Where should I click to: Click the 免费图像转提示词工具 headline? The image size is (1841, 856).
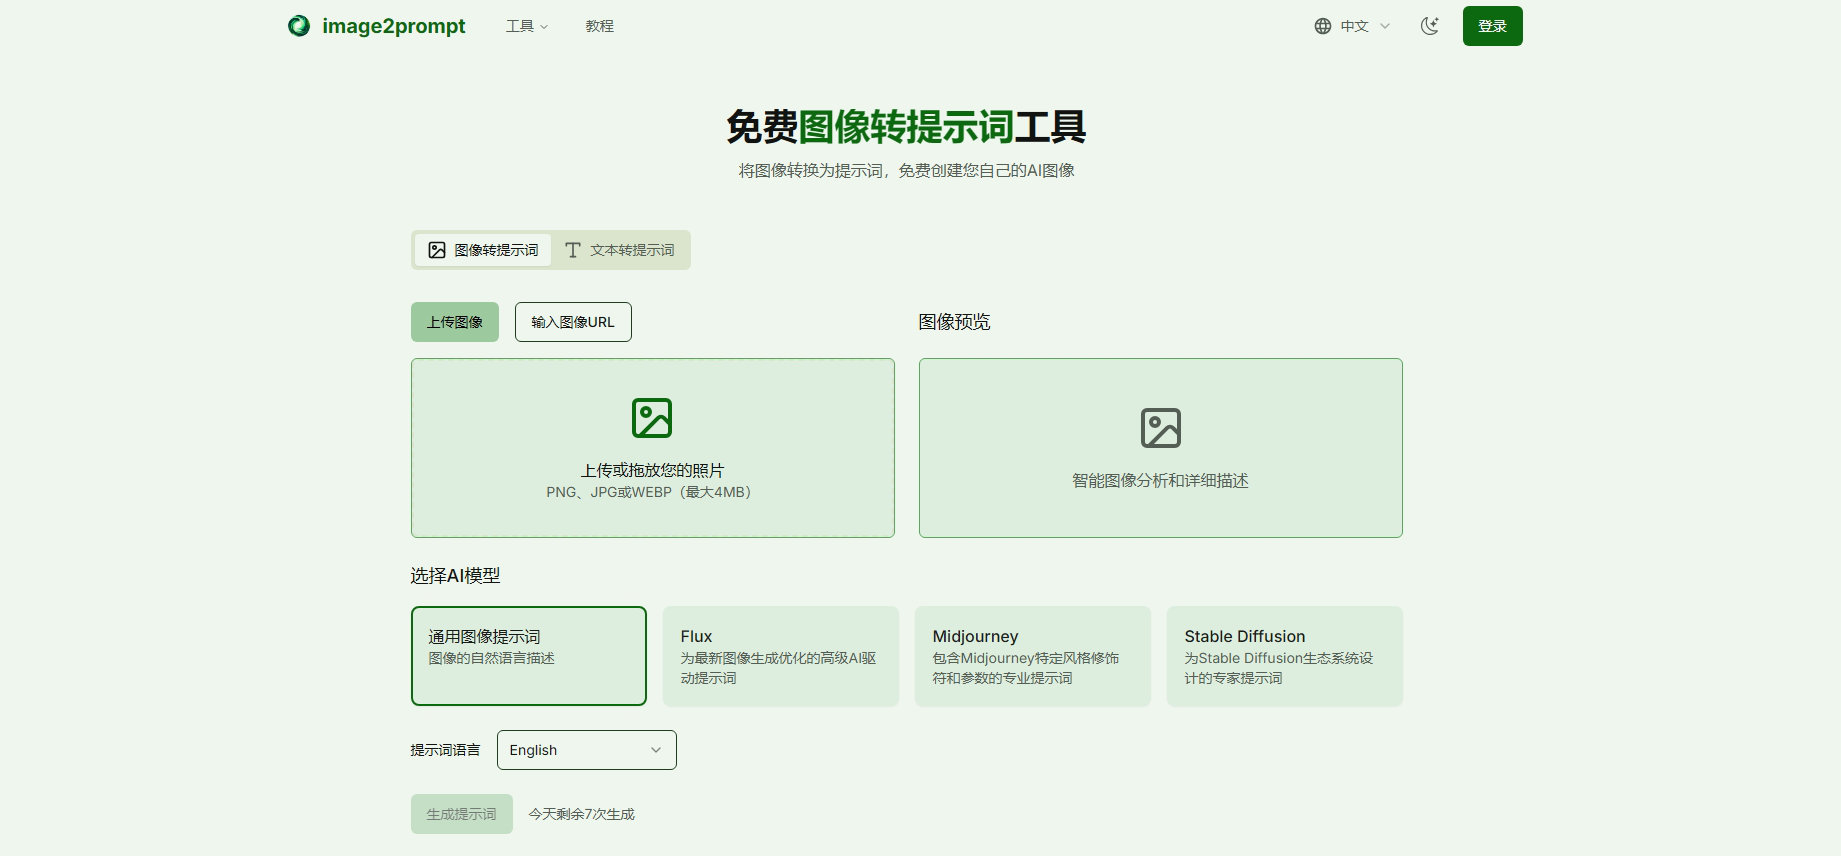tap(906, 127)
